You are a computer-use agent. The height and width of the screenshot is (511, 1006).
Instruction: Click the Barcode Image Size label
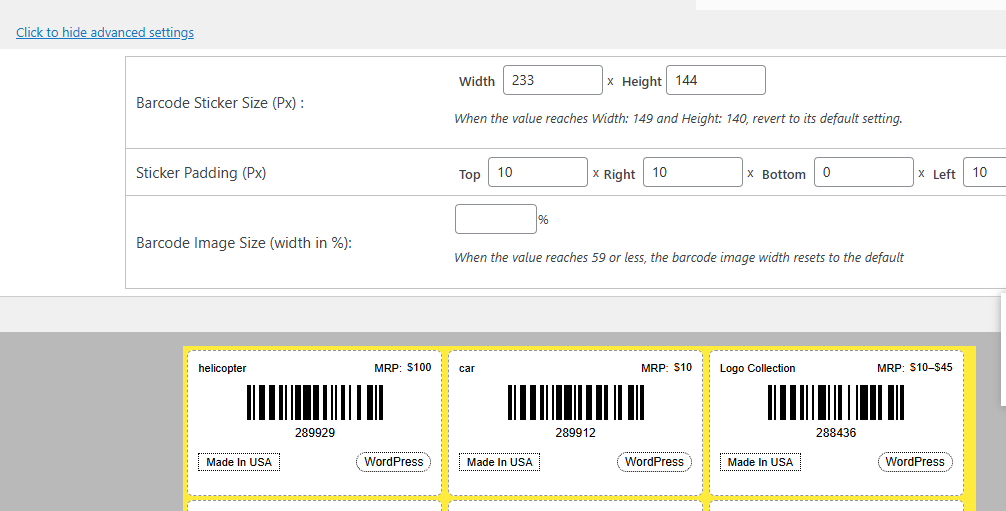coord(244,243)
